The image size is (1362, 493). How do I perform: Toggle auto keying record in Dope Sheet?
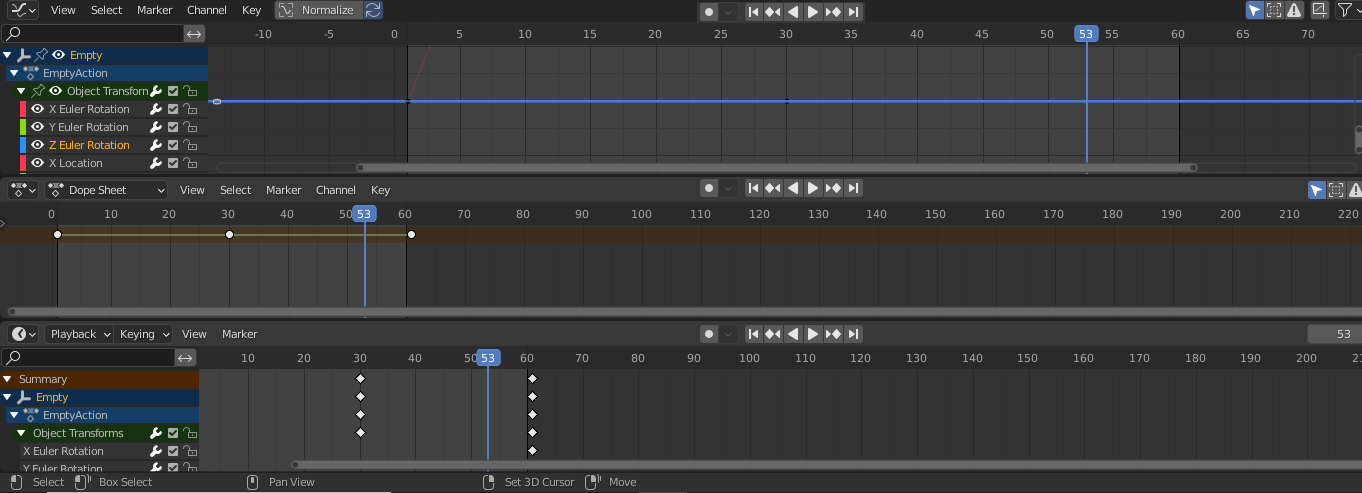(x=709, y=188)
